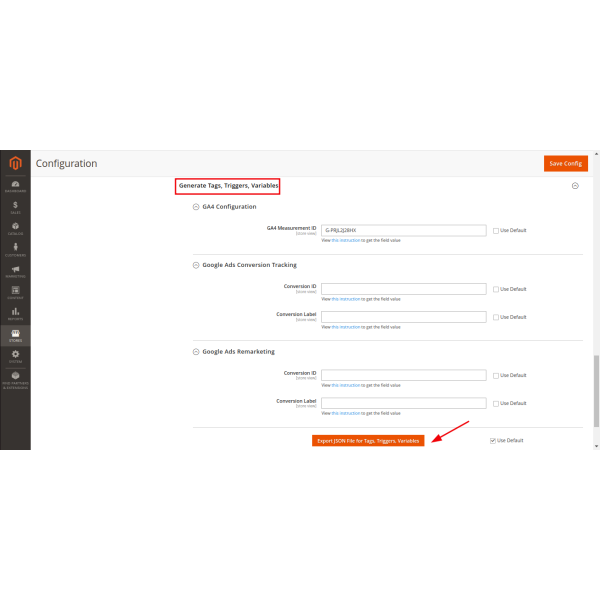The image size is (600, 600).
Task: Click the Magento logo in the sidebar
Action: [x=15, y=164]
